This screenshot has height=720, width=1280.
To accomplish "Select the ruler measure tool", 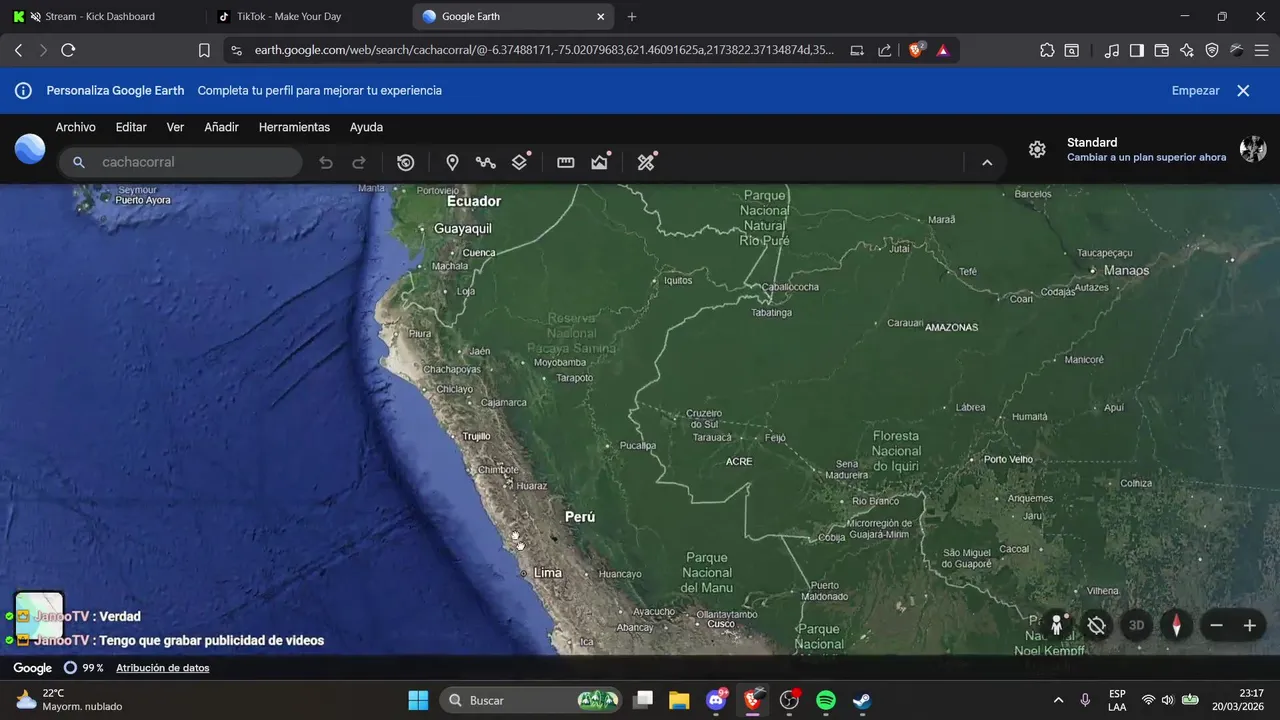I will click(565, 163).
